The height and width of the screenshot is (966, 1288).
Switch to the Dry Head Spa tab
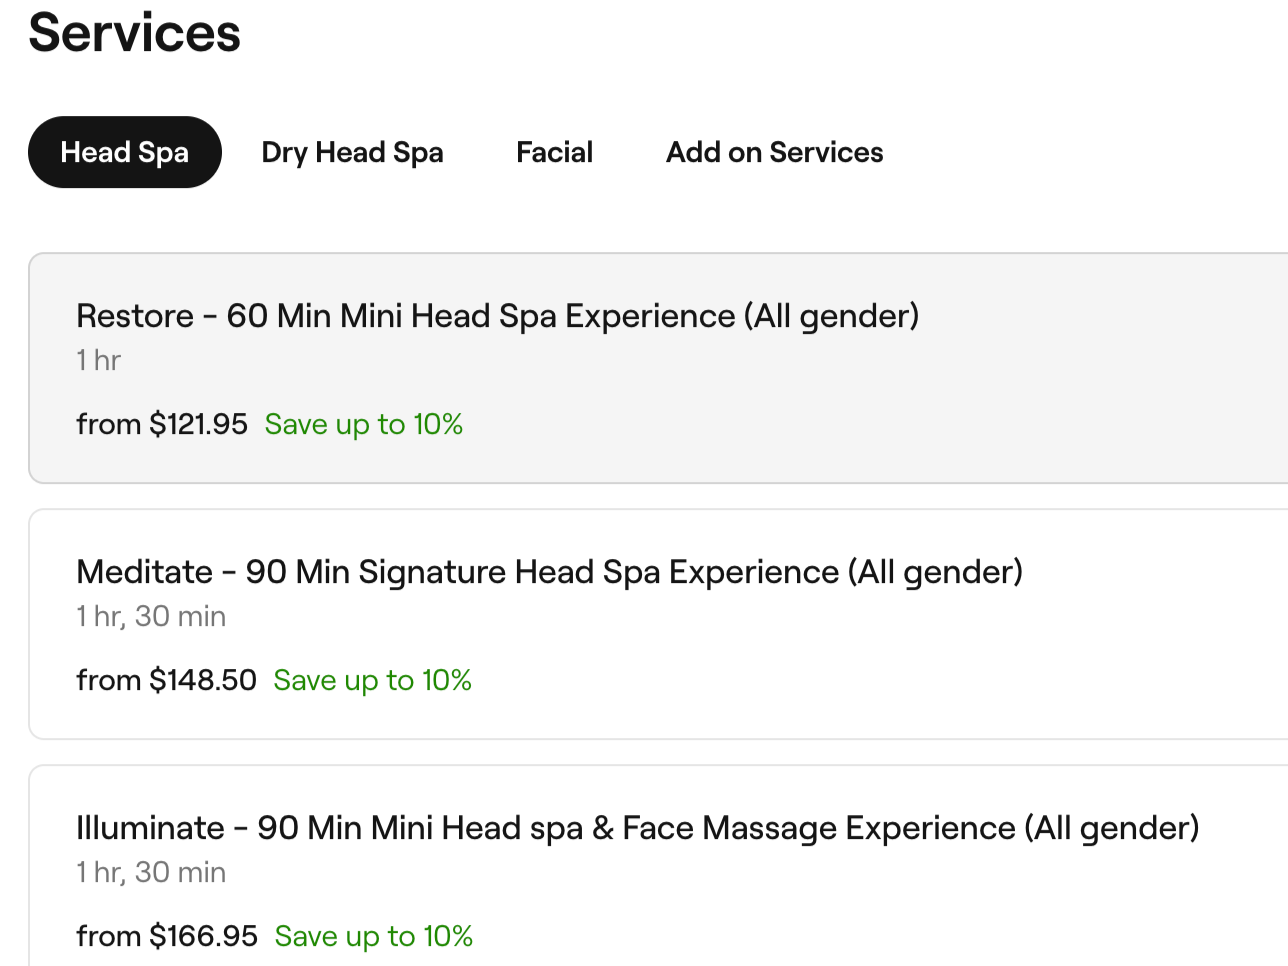point(352,152)
